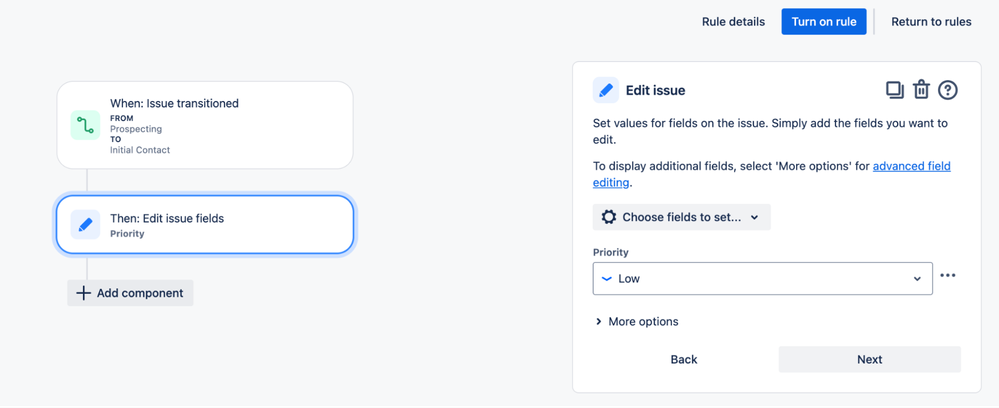Click the gear icon on field chooser
999x408 pixels.
point(609,217)
